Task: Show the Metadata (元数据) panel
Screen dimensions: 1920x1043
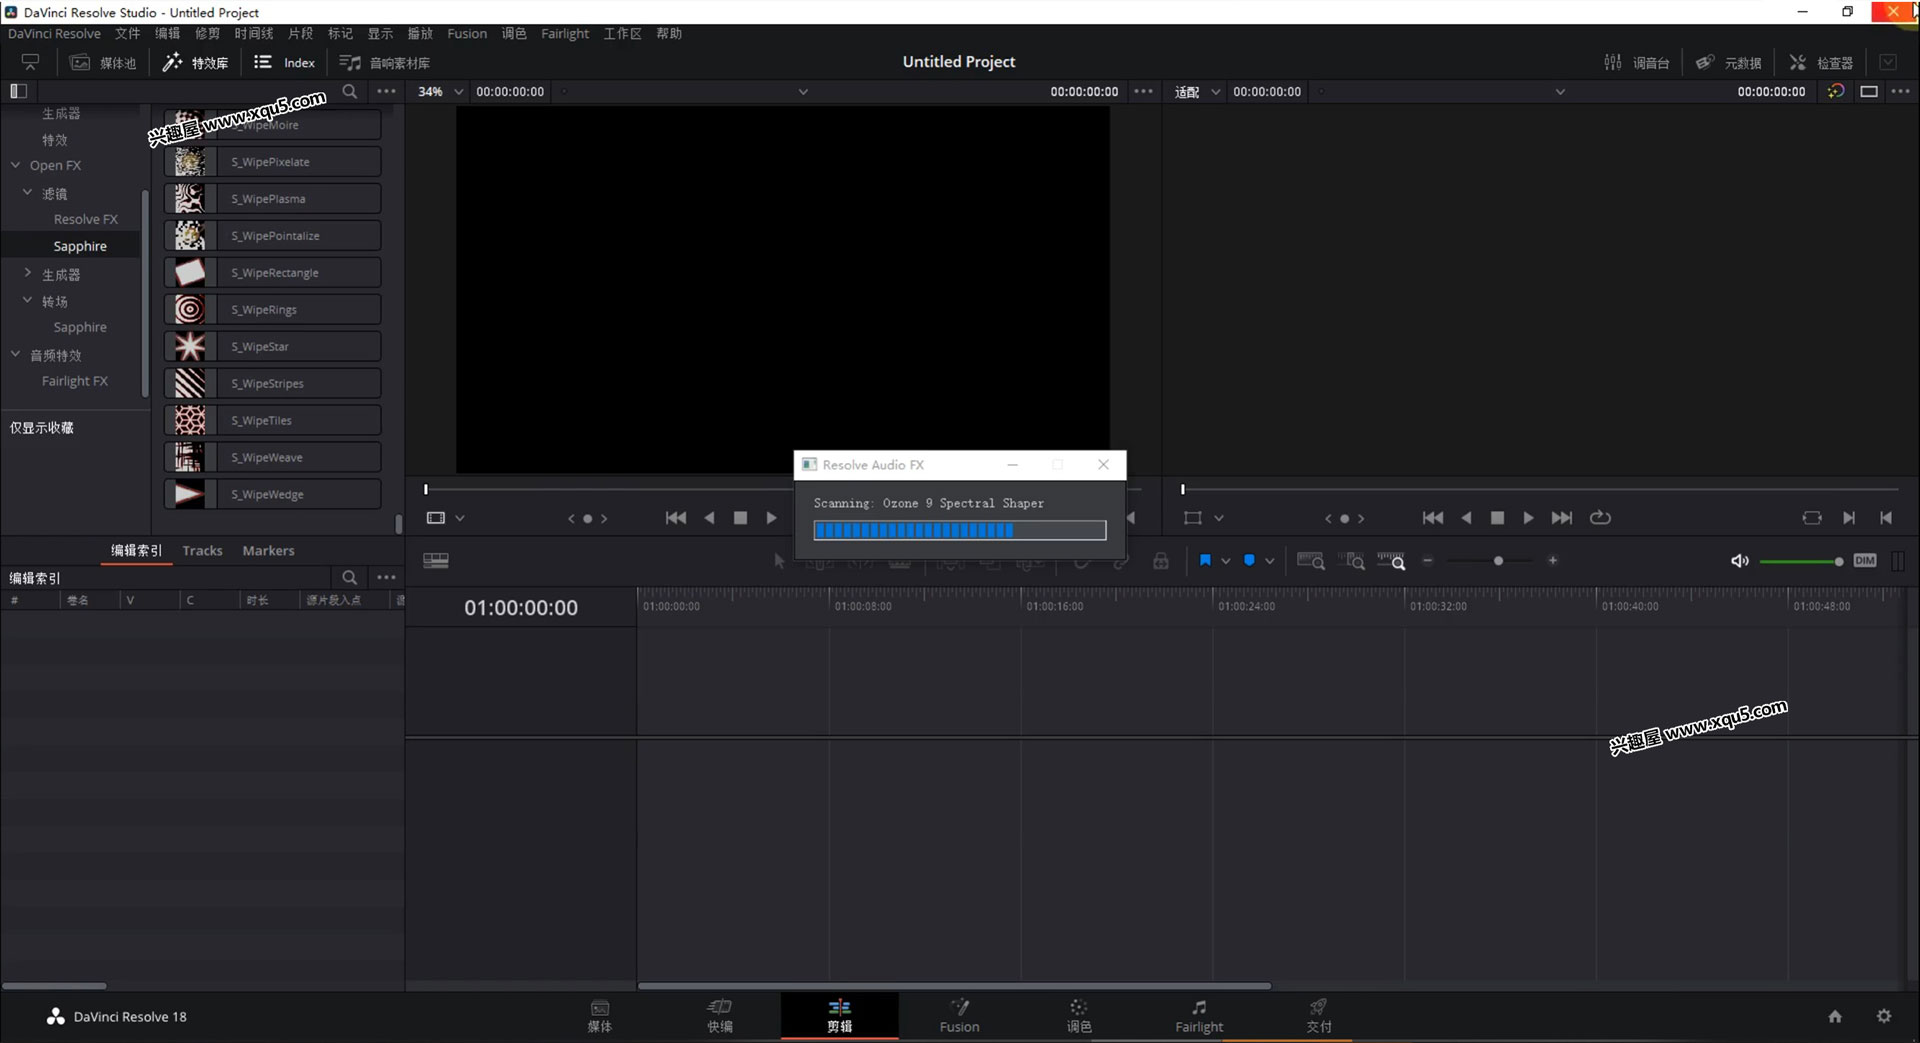Action: (x=1728, y=62)
